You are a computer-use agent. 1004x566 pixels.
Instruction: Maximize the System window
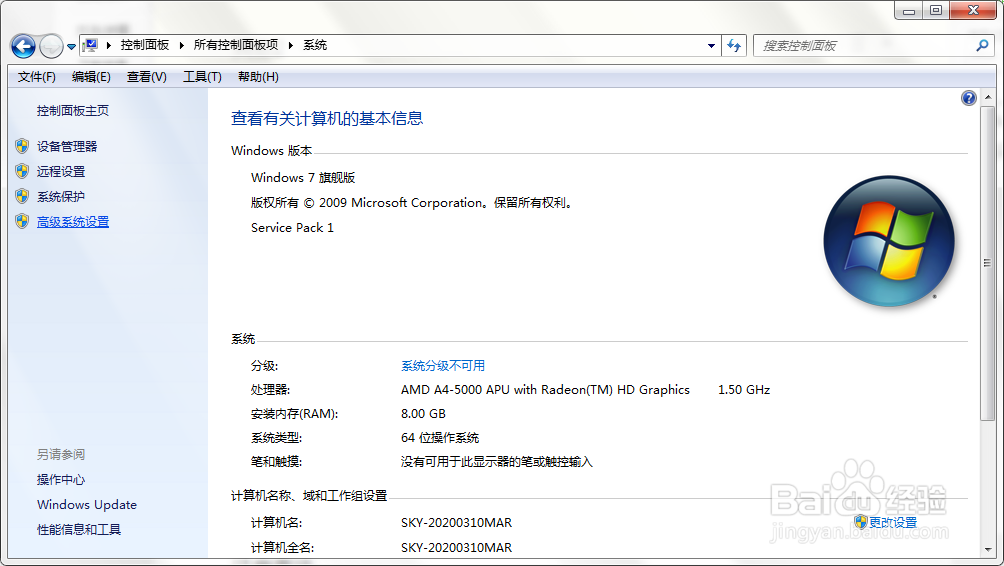(936, 10)
